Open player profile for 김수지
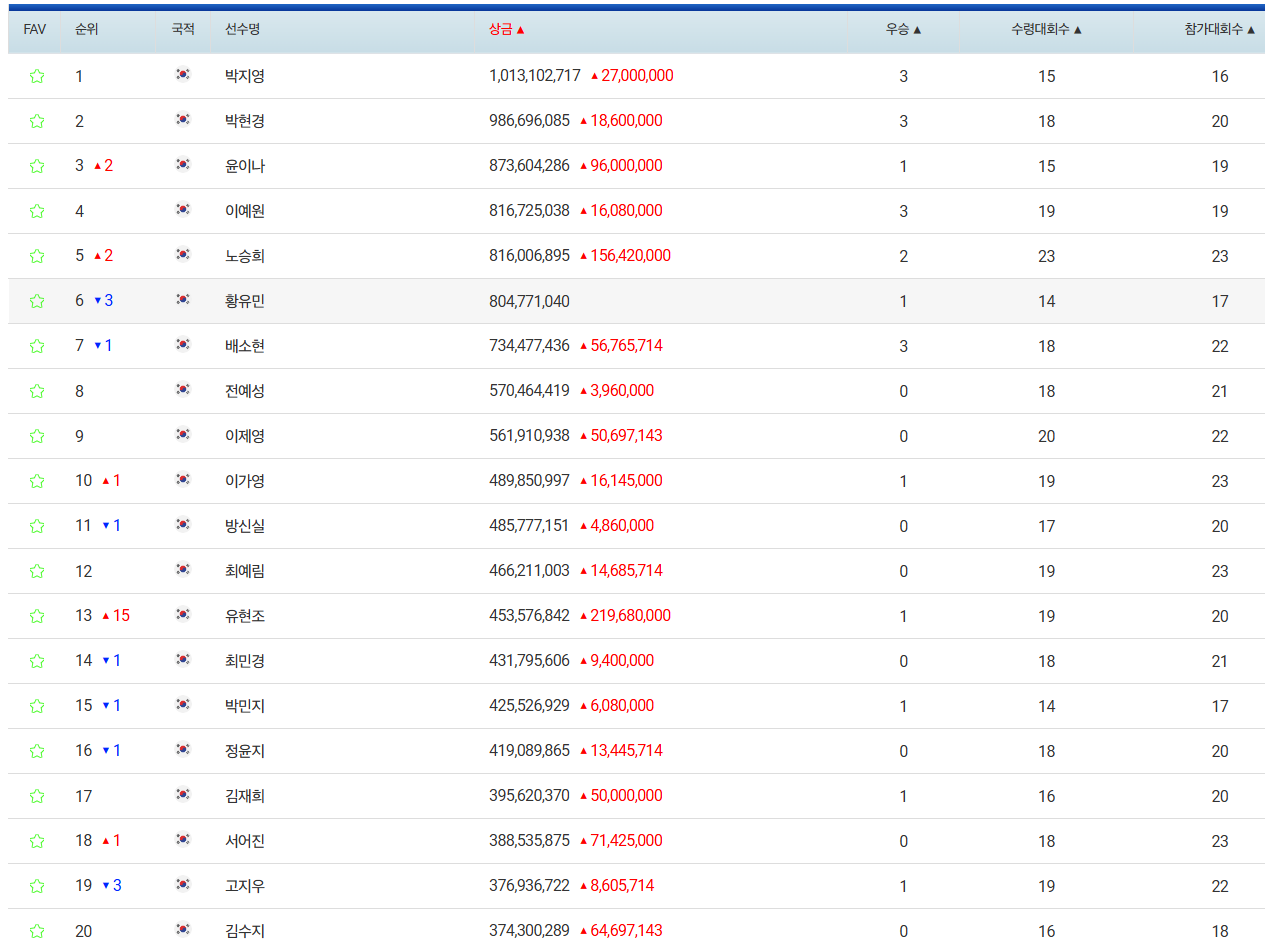1265x943 pixels. (245, 931)
